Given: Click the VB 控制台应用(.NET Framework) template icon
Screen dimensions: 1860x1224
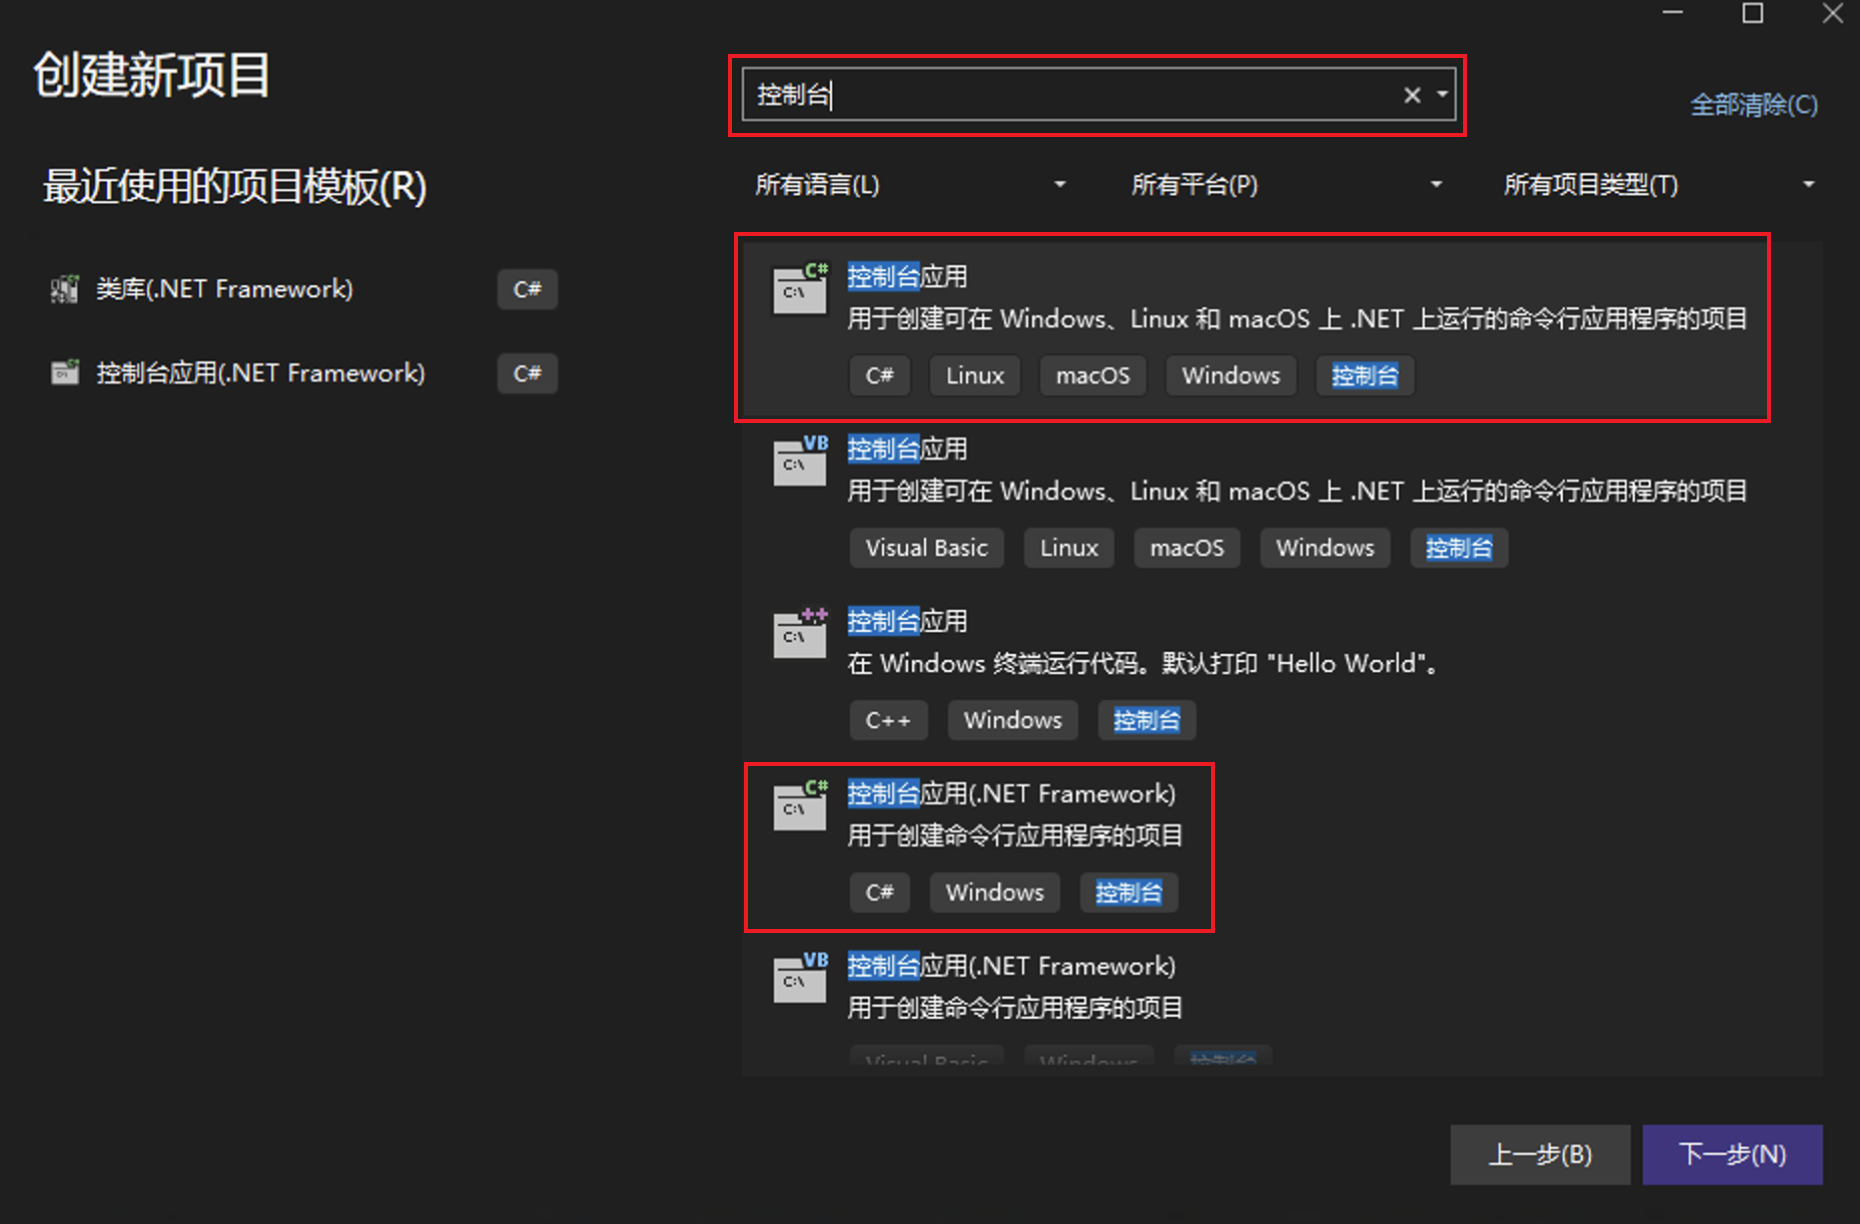Looking at the screenshot, I should pos(799,979).
